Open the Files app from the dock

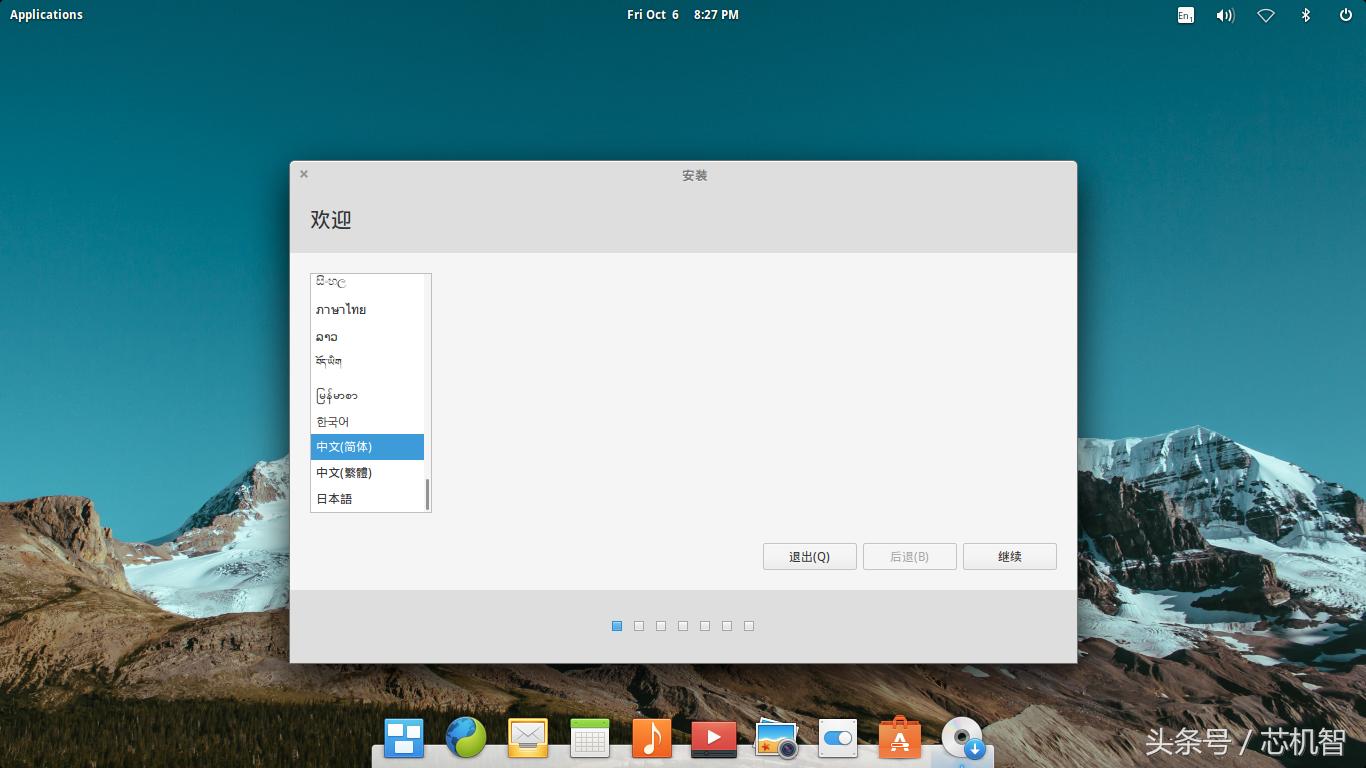403,738
